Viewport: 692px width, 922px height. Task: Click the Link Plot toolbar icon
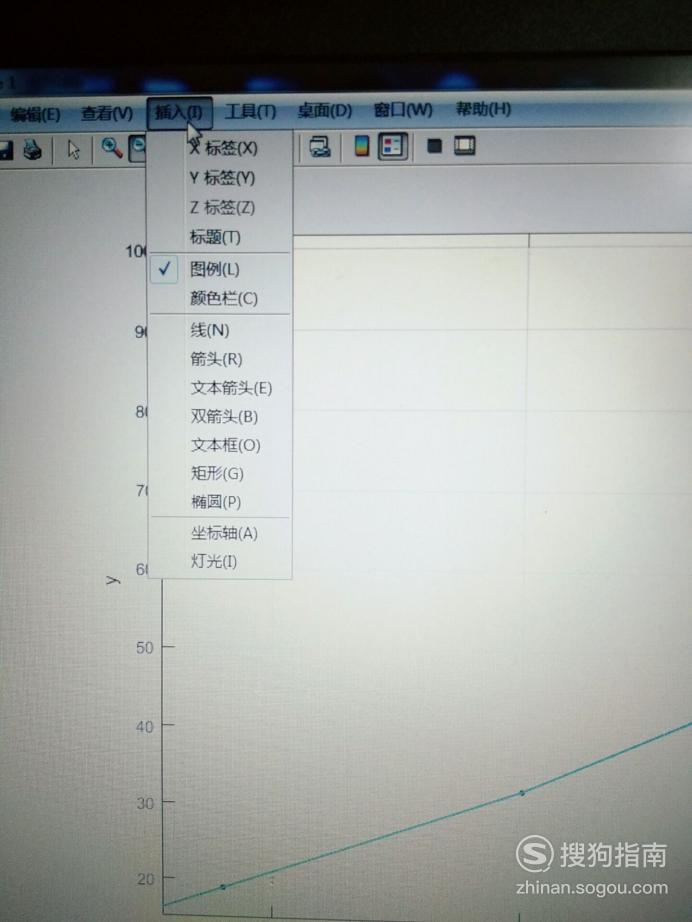pyautogui.click(x=320, y=146)
